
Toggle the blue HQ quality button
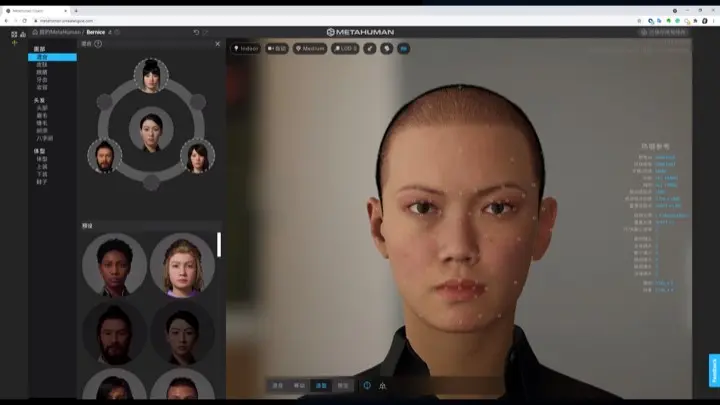(404, 48)
